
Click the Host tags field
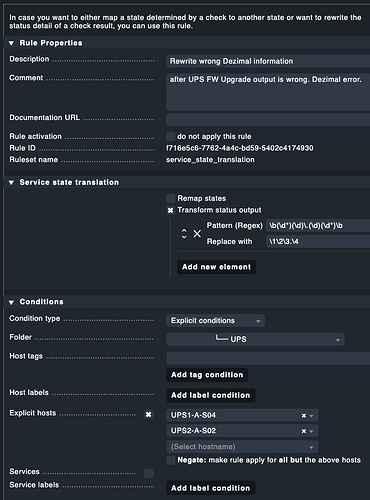(268, 358)
